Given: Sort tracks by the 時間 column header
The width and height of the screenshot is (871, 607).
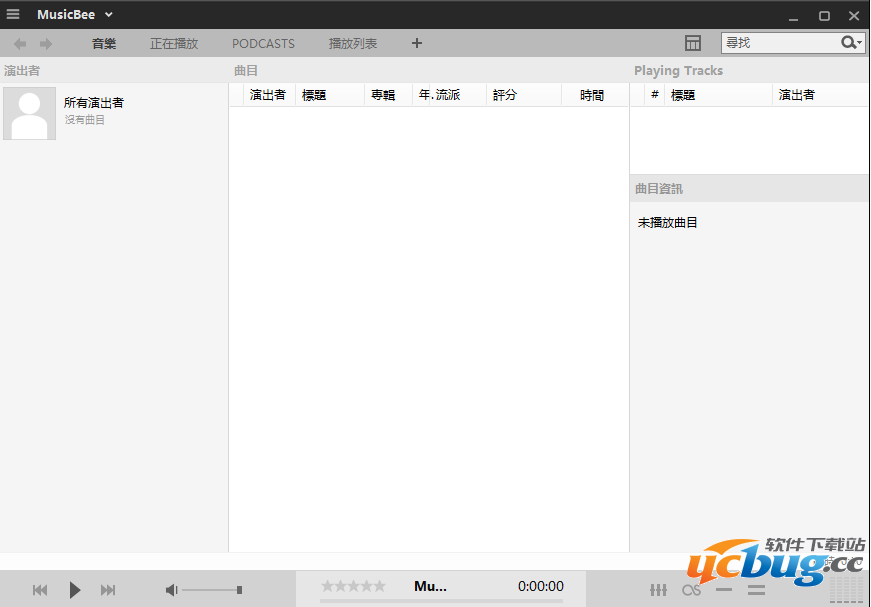Looking at the screenshot, I should (x=592, y=95).
